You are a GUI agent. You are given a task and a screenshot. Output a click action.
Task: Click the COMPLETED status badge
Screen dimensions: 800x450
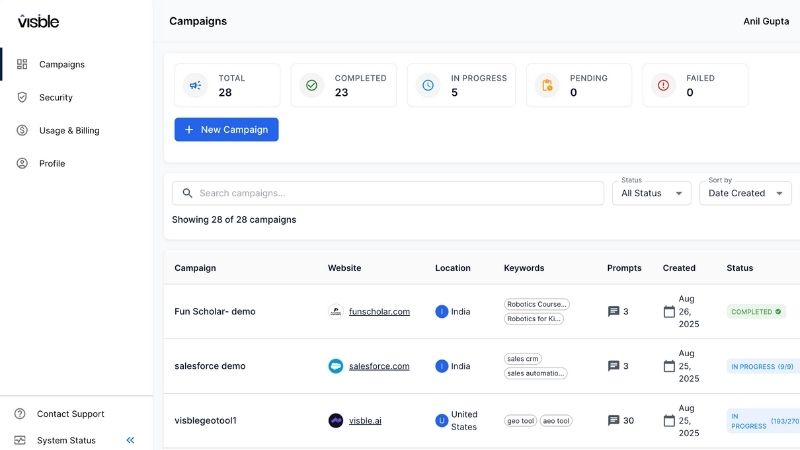point(756,312)
